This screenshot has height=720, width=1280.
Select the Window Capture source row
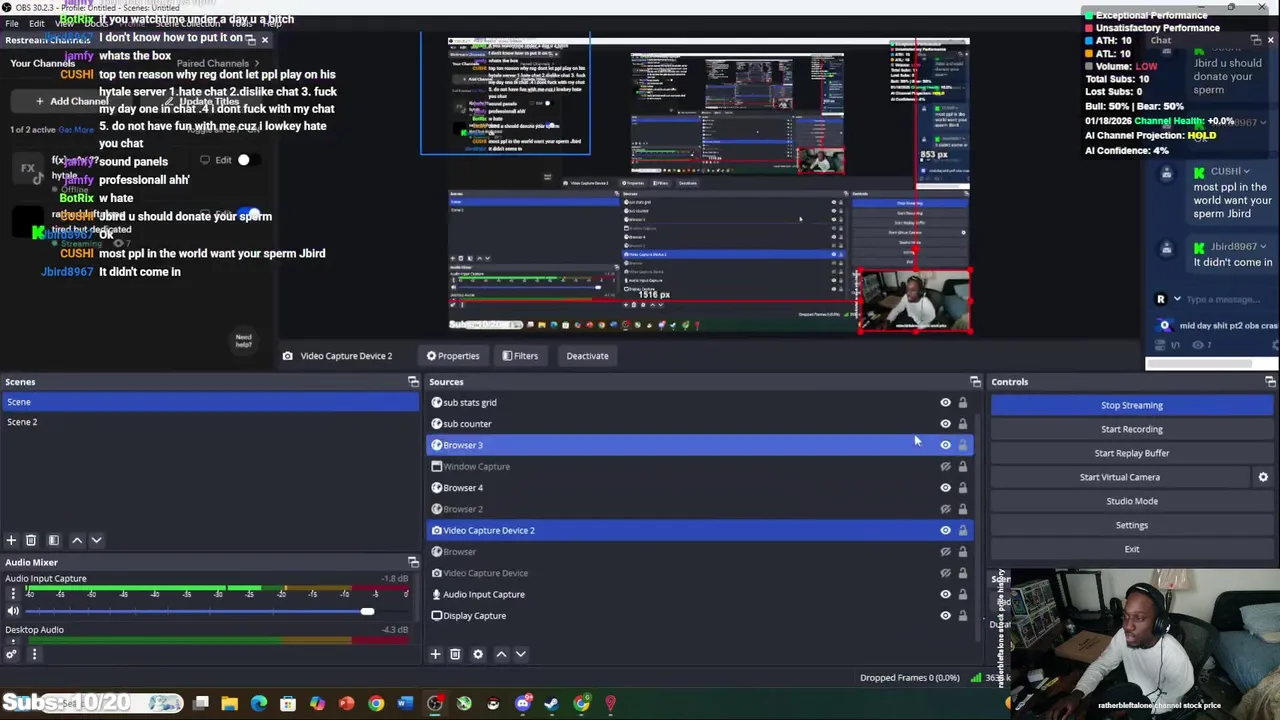click(x=700, y=467)
